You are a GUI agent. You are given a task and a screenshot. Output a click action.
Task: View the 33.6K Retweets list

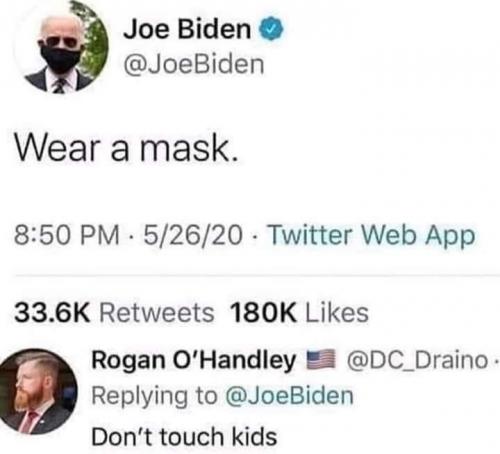pos(114,313)
